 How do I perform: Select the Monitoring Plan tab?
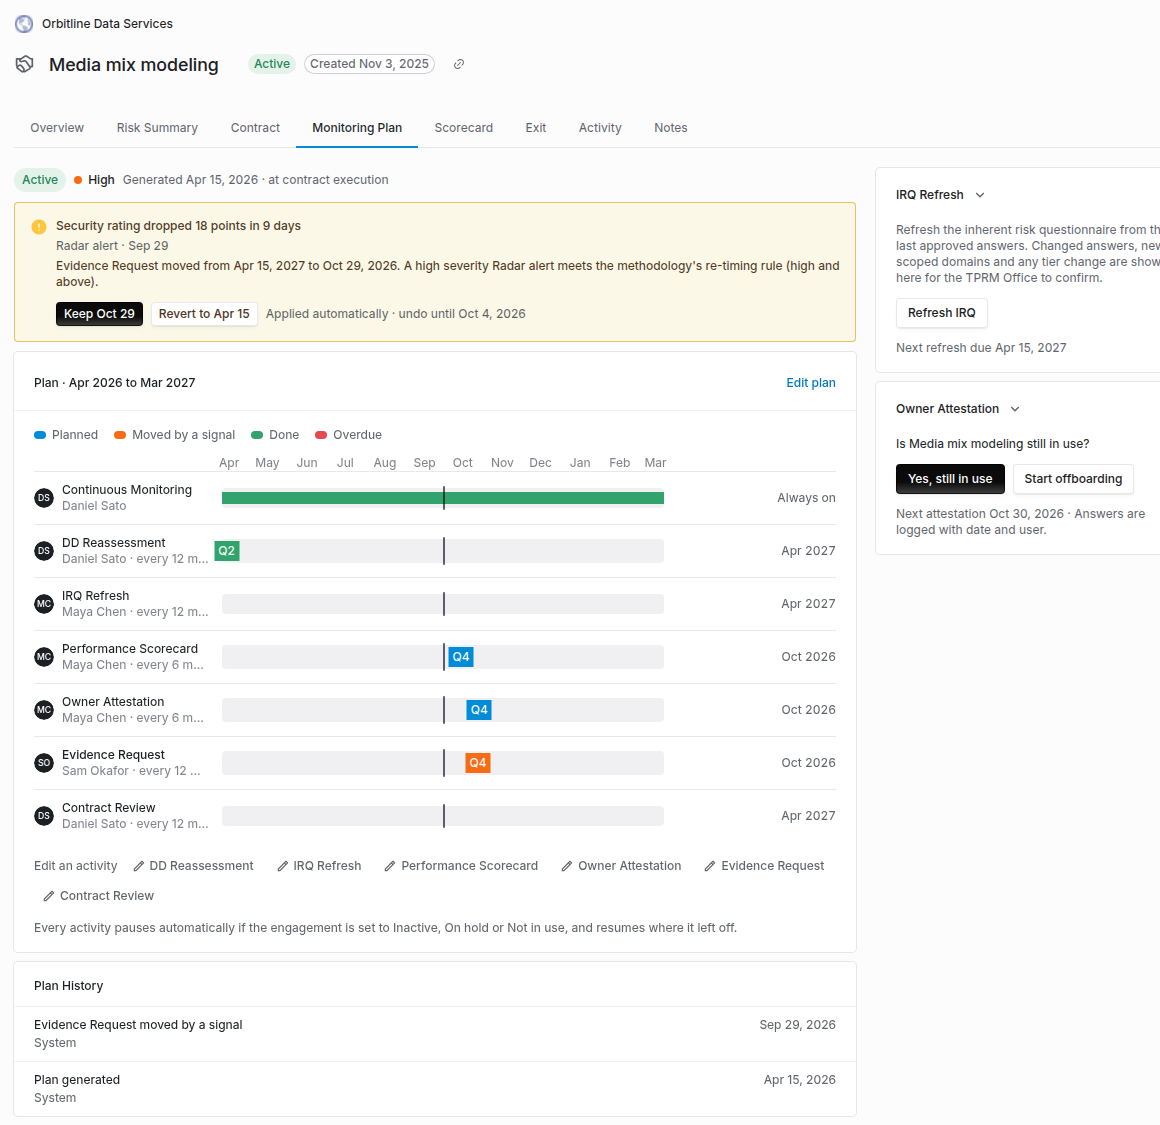(357, 128)
